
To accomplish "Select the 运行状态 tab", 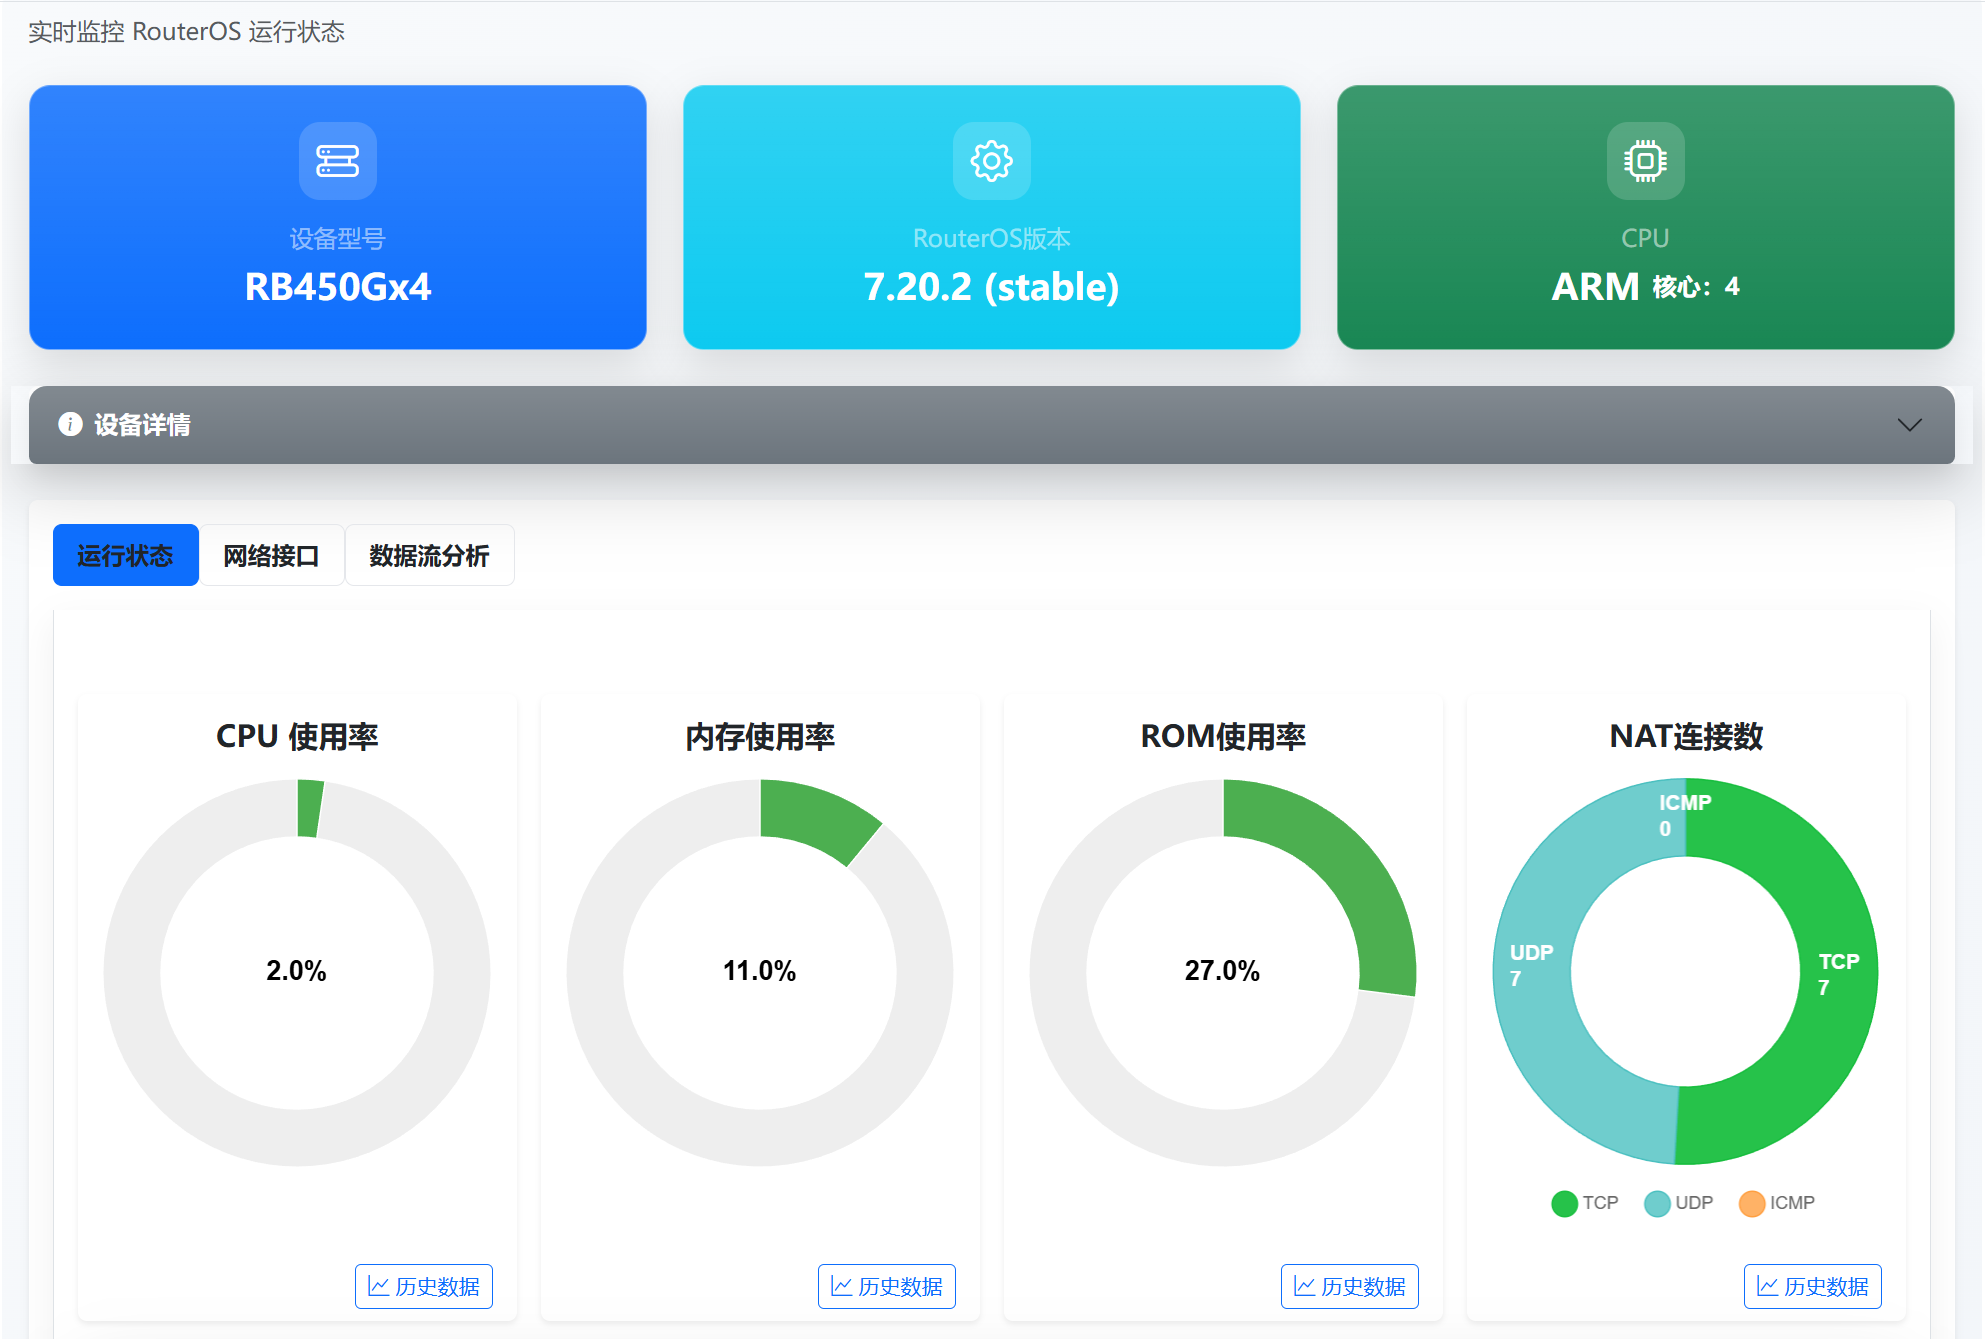I will tap(125, 555).
